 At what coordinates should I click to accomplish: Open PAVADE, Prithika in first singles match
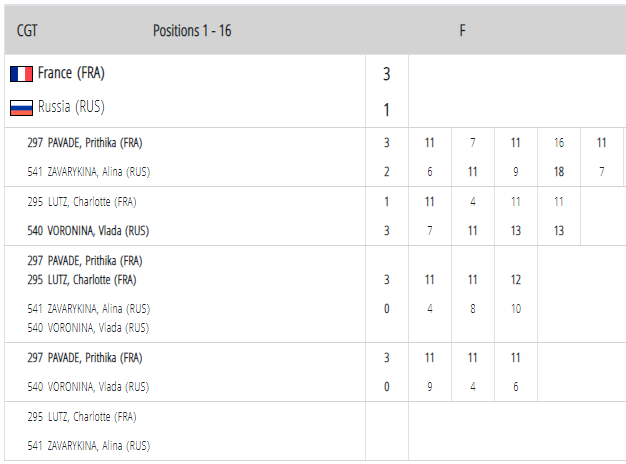pos(85,143)
